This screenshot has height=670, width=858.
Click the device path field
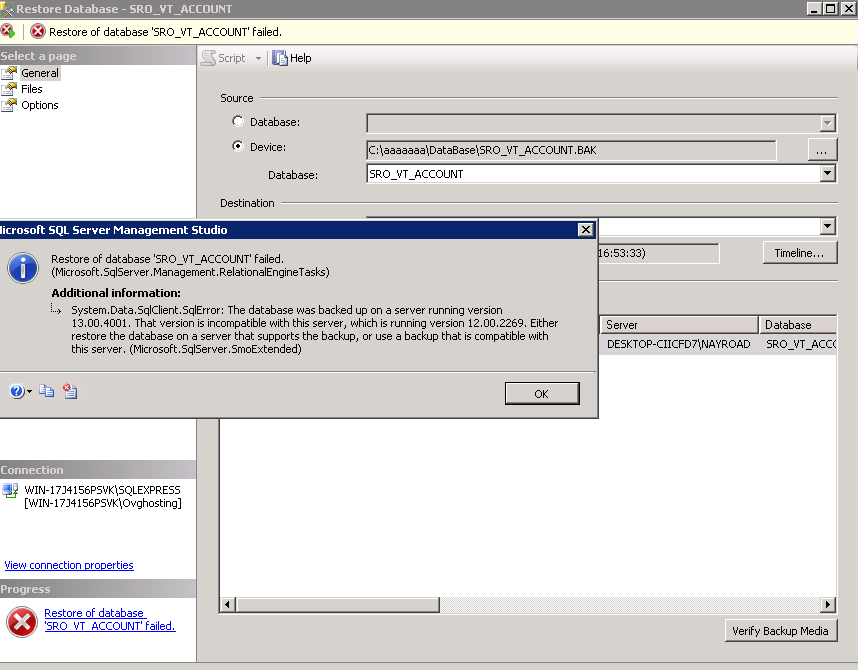point(571,150)
